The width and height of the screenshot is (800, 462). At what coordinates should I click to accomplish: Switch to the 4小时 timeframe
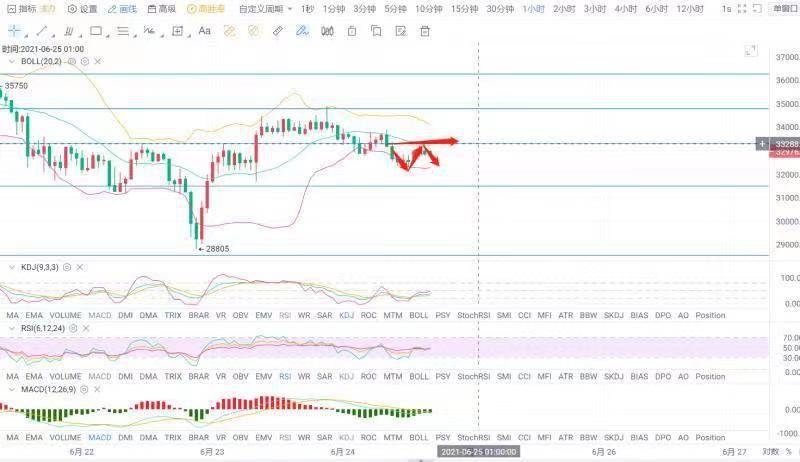(x=625, y=9)
